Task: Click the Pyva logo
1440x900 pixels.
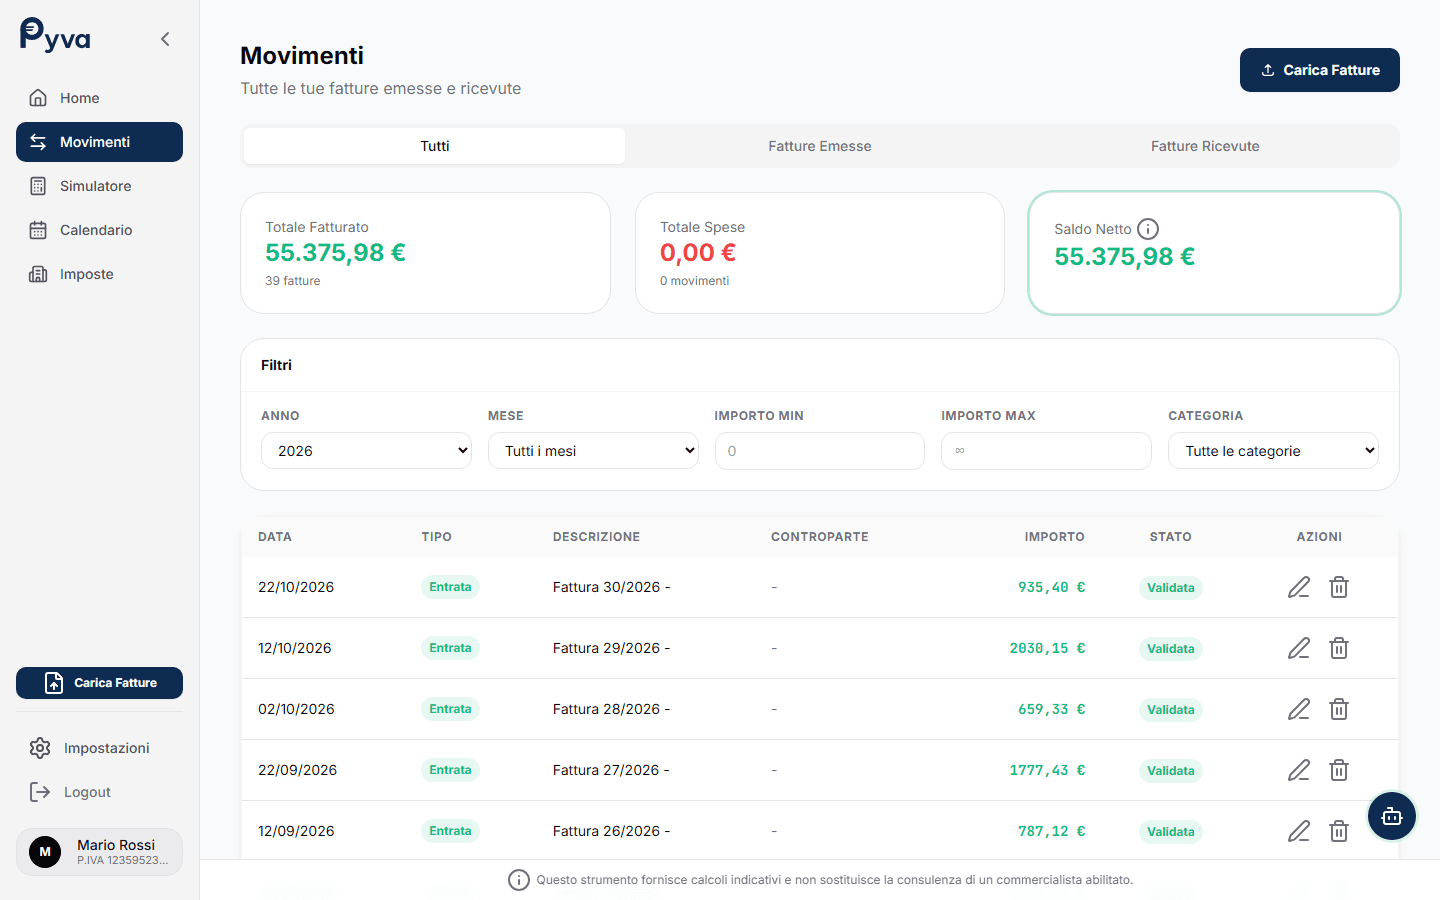Action: click(55, 36)
